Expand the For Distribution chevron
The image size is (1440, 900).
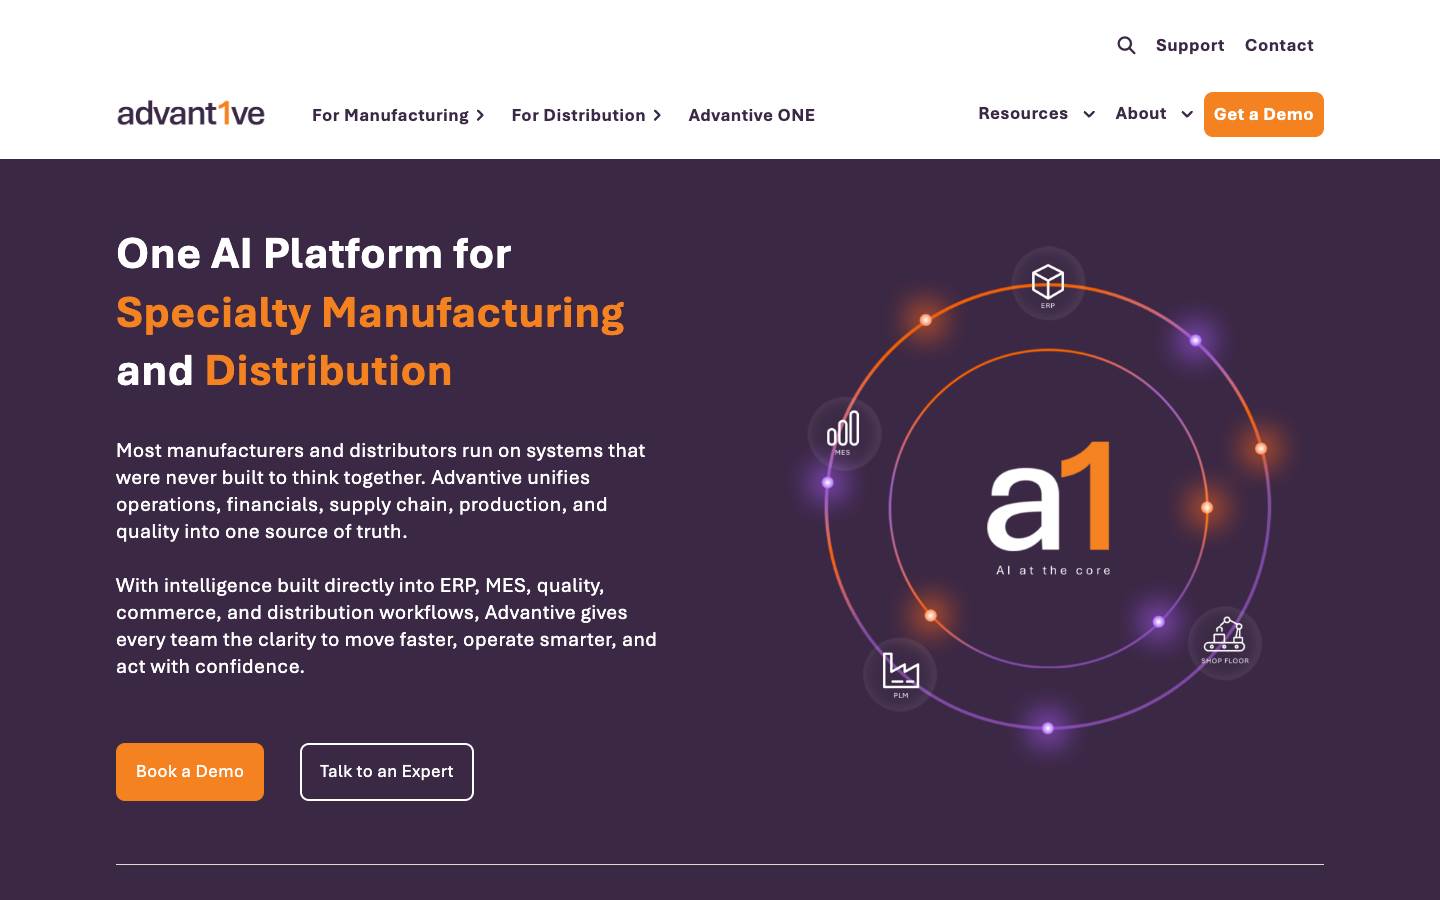(657, 115)
